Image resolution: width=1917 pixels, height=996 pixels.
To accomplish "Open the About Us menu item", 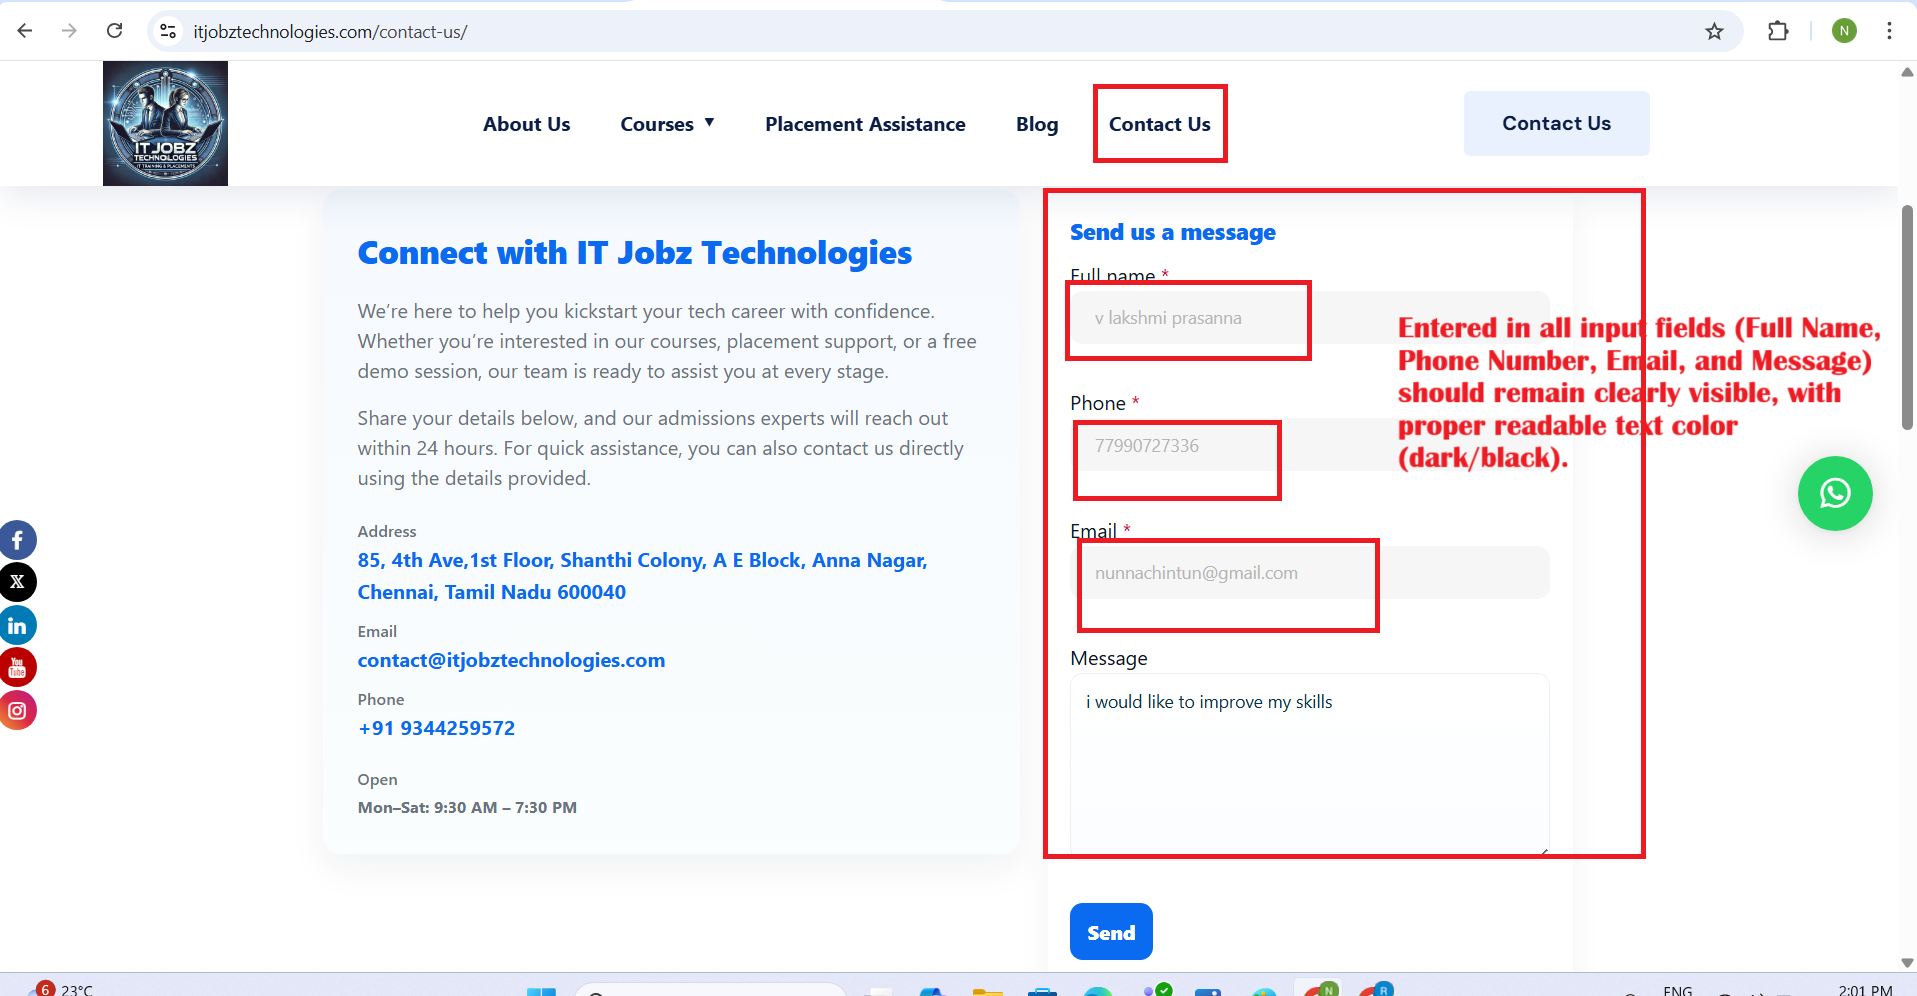I will click(526, 124).
